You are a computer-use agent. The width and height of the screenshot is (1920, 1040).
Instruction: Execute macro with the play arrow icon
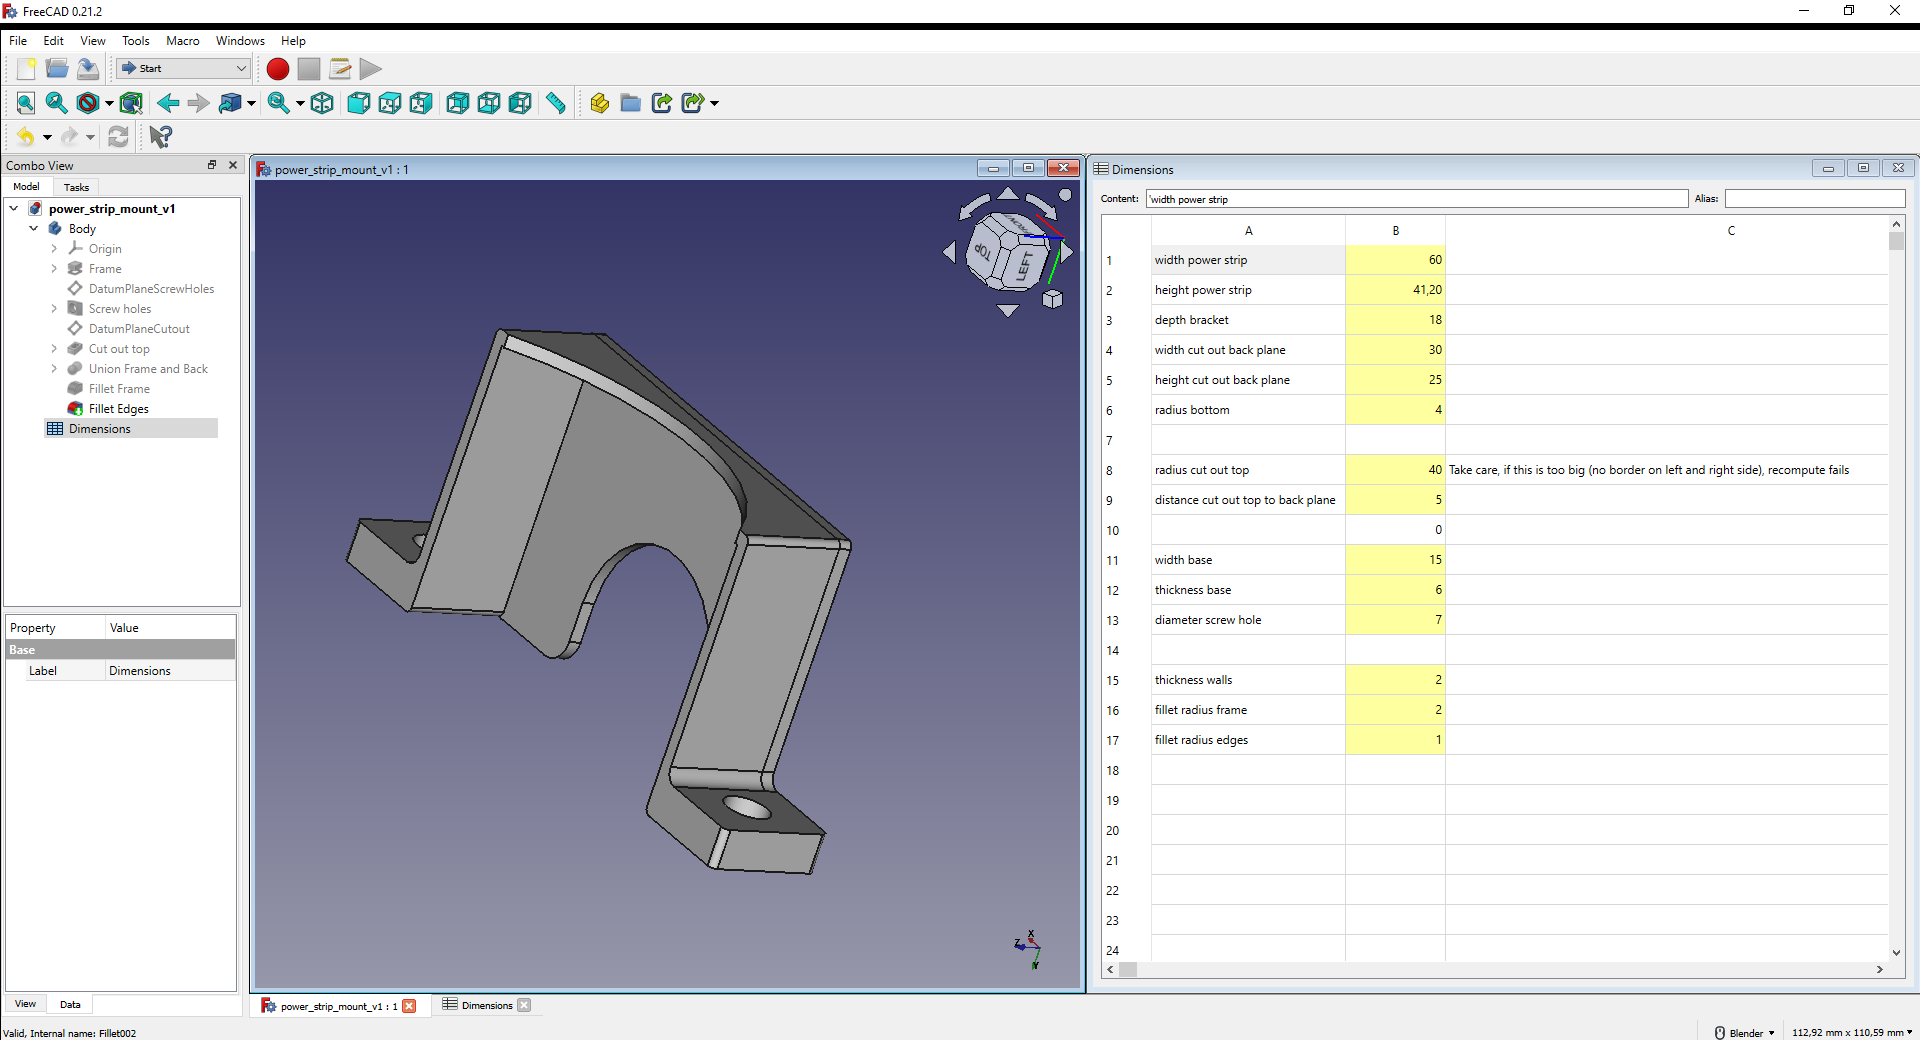370,68
